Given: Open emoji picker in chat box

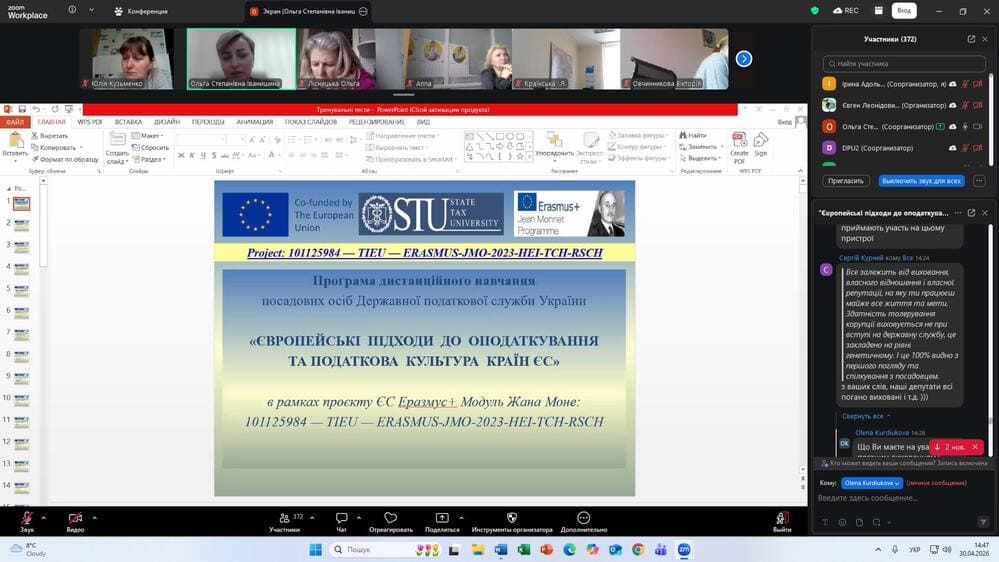Looking at the screenshot, I should pyautogui.click(x=842, y=522).
